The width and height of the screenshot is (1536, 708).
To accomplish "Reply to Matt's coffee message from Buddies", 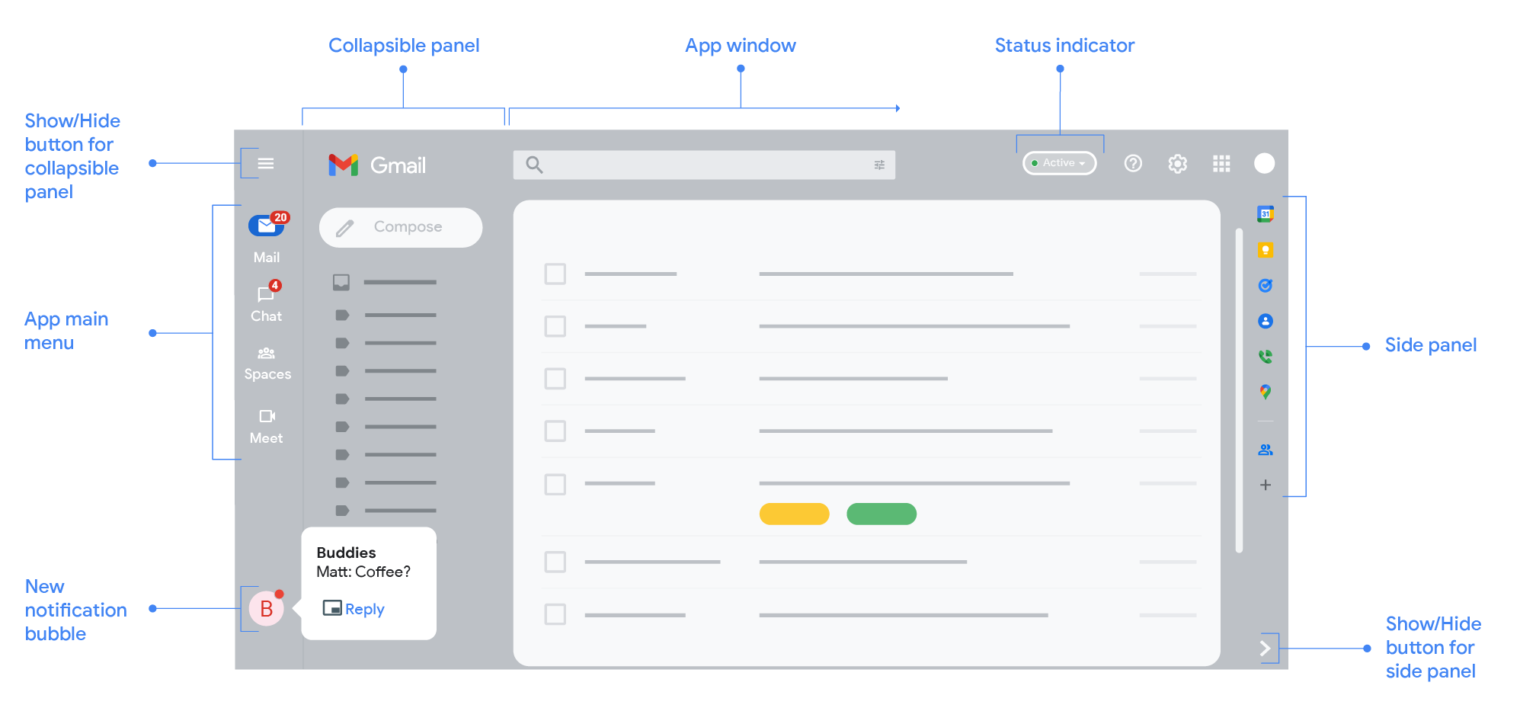I will point(354,608).
